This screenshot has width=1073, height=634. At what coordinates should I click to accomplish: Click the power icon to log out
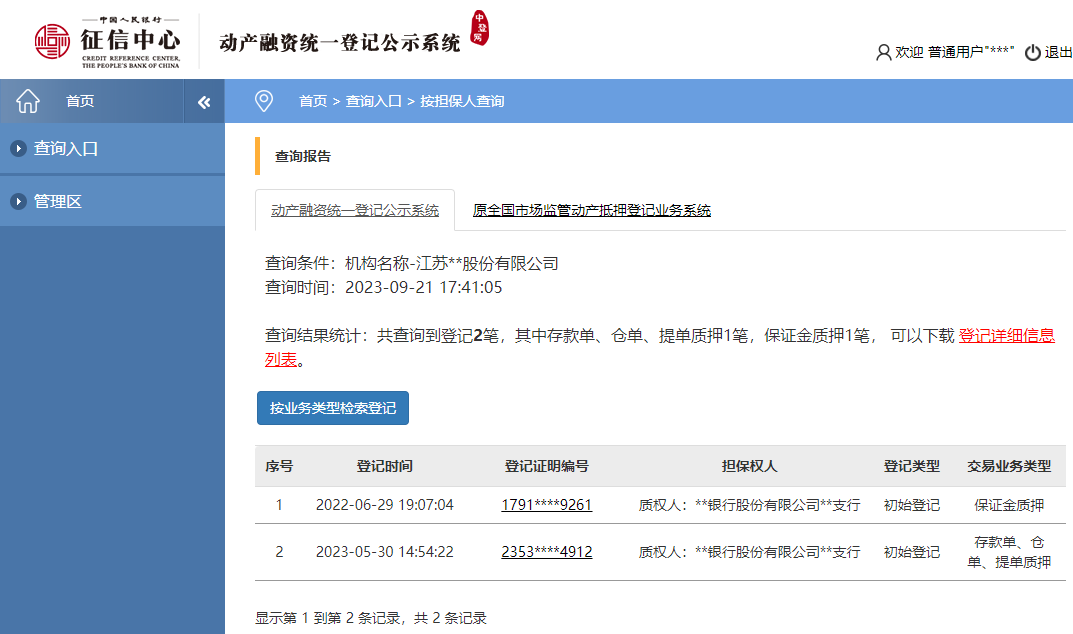tap(1033, 52)
